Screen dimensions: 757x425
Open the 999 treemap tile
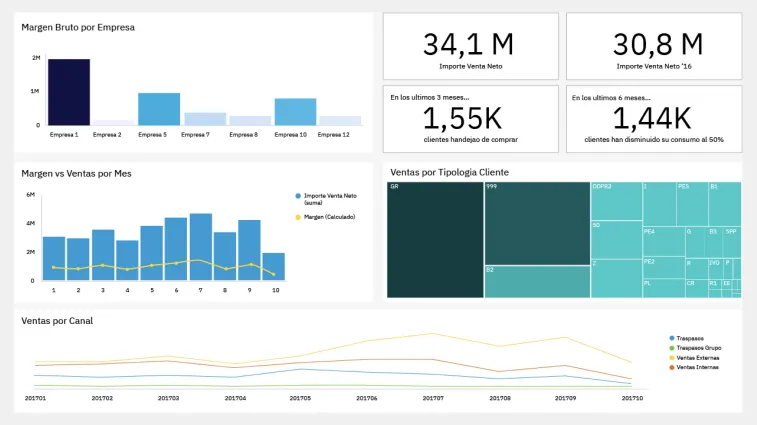(x=537, y=224)
